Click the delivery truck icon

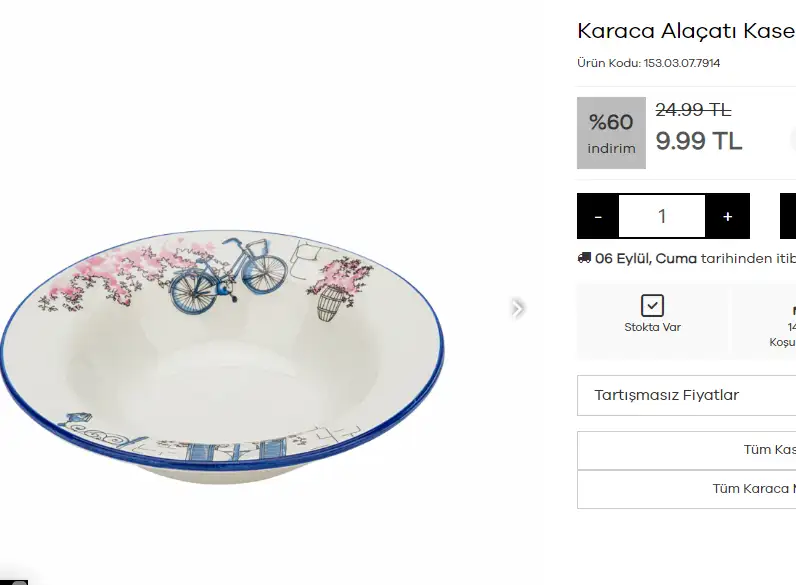tap(584, 258)
